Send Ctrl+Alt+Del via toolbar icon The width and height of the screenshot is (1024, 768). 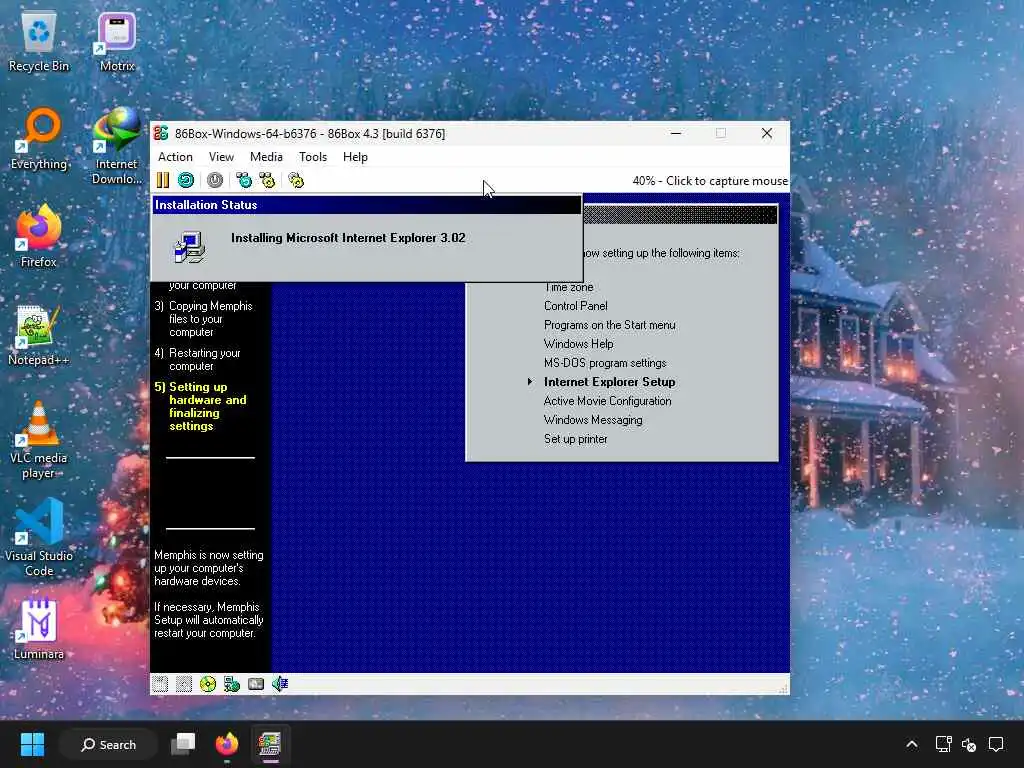(x=244, y=180)
